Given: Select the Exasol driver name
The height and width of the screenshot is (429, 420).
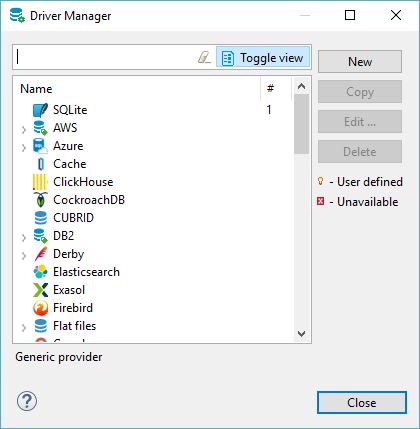Looking at the screenshot, I should pyautogui.click(x=69, y=290).
